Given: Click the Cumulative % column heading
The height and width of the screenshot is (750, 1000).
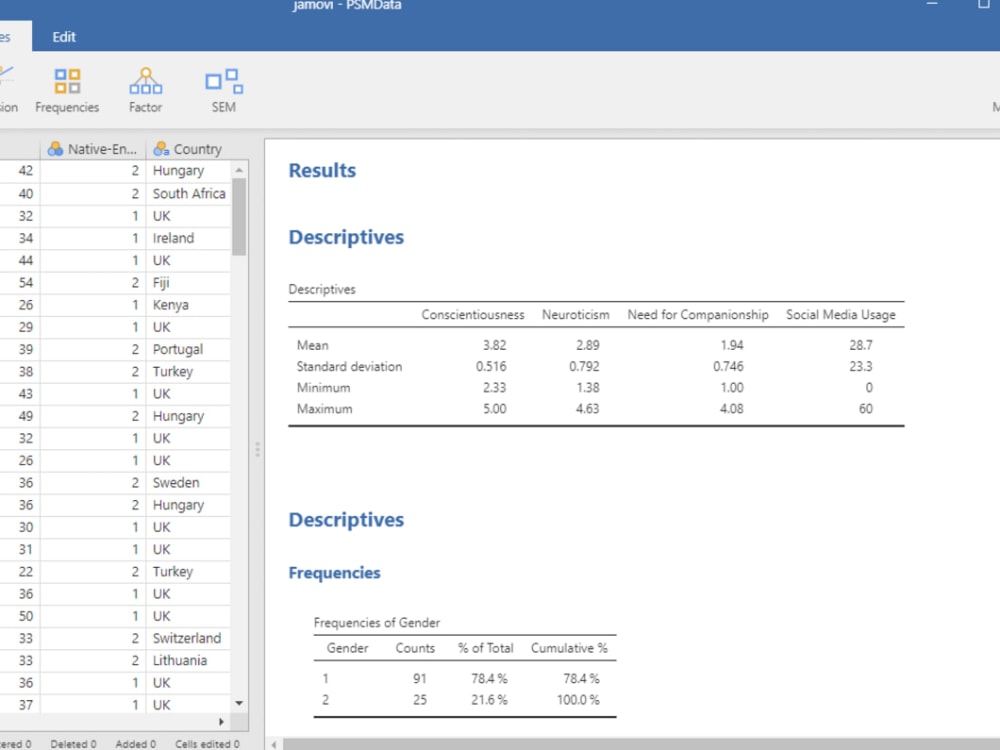Looking at the screenshot, I should (x=569, y=648).
